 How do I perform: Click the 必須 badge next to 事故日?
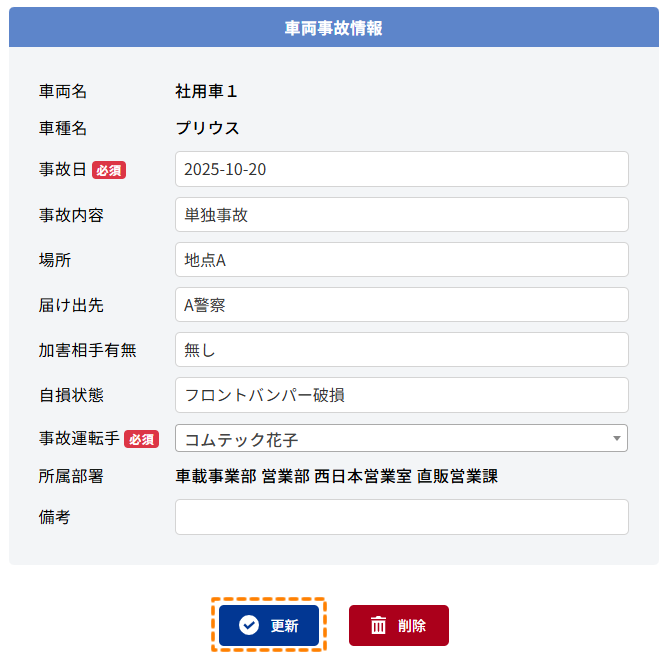coord(109,170)
